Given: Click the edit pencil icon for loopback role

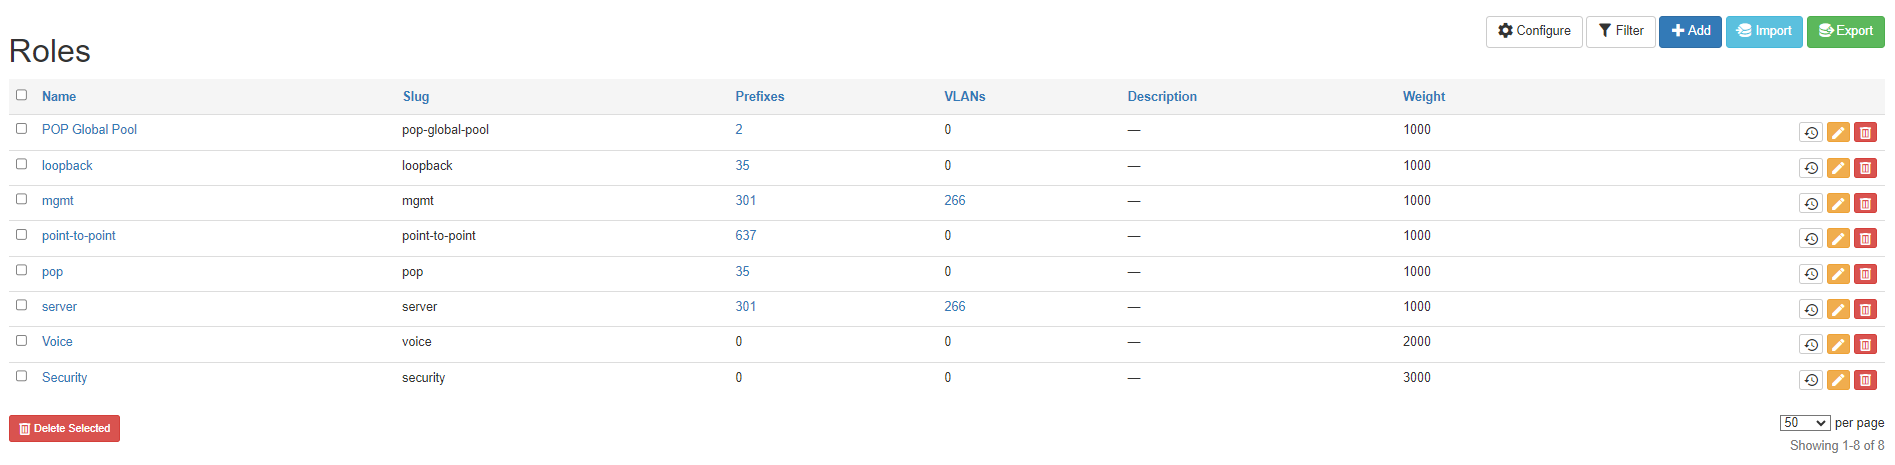Looking at the screenshot, I should point(1838,168).
